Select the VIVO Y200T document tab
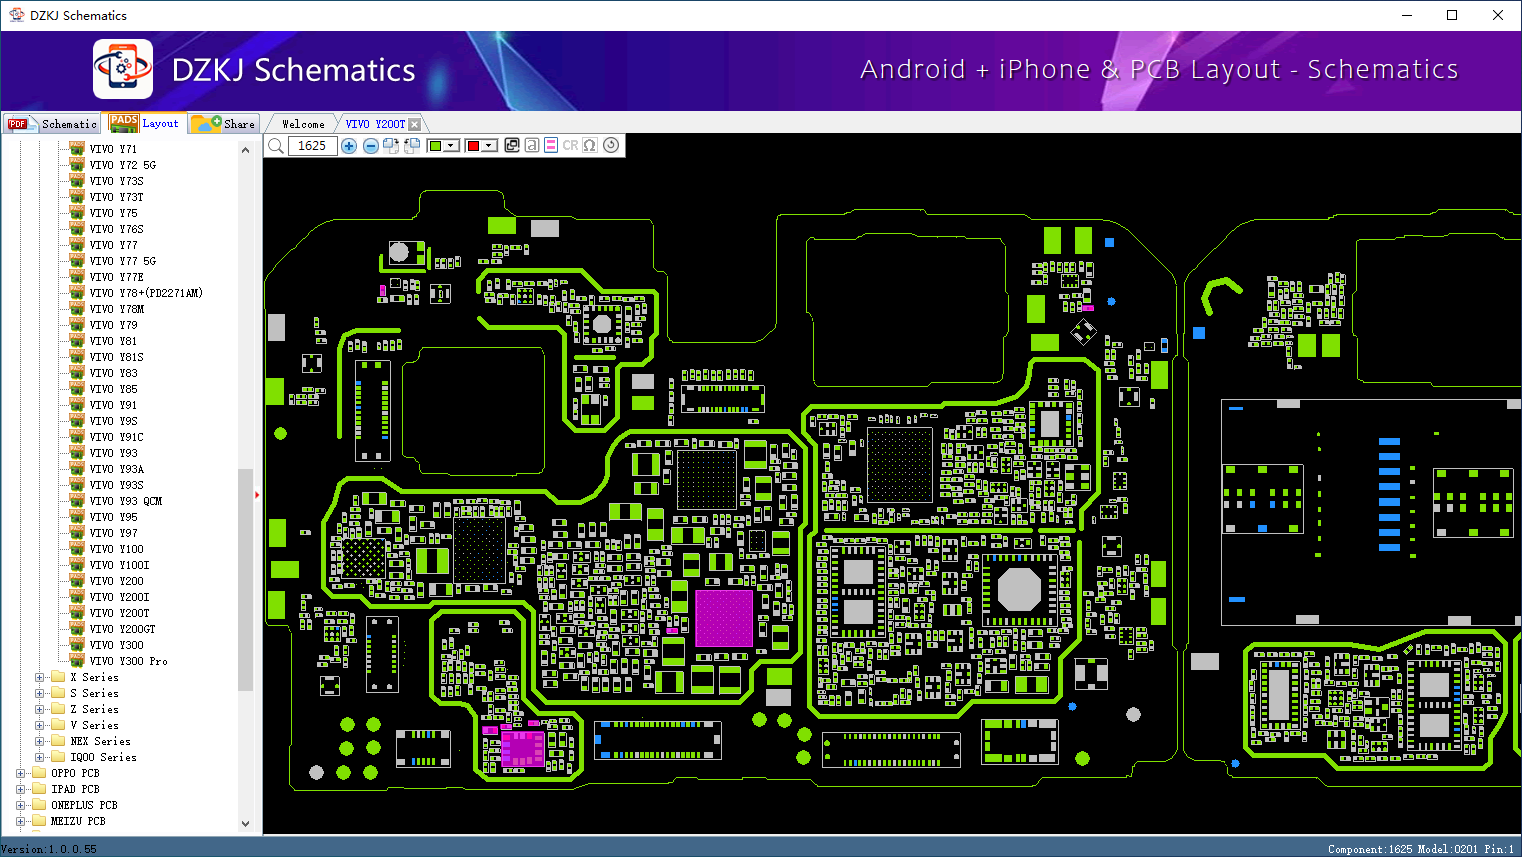 point(375,124)
